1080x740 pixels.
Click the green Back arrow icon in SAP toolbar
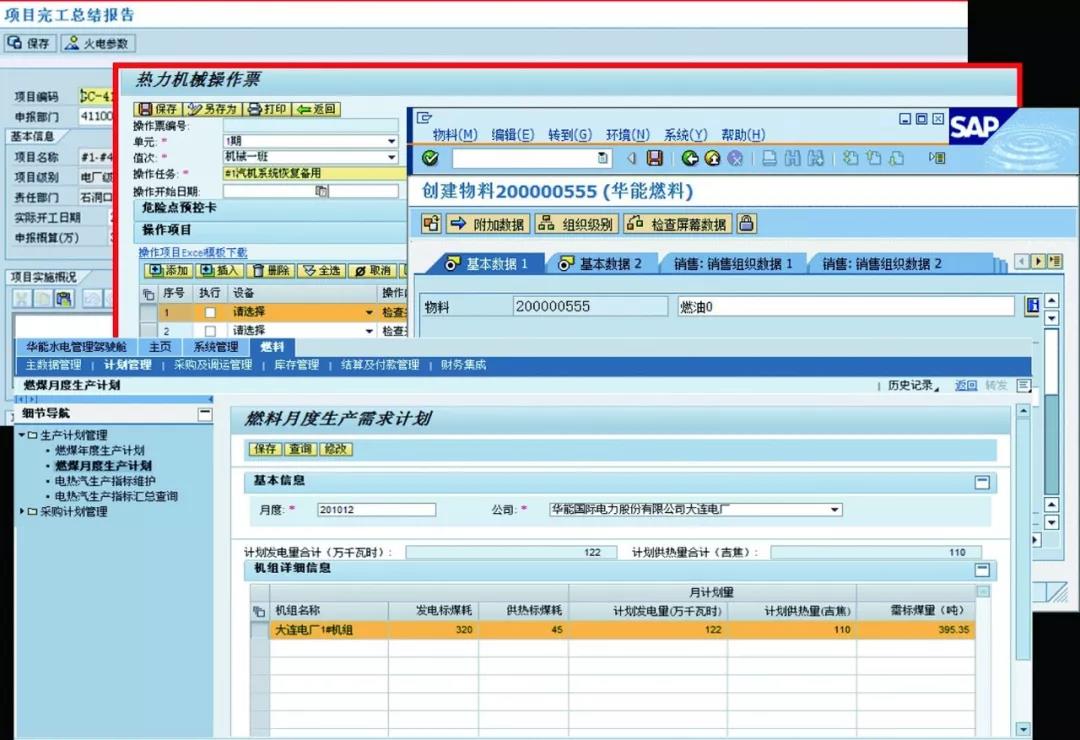[x=690, y=158]
